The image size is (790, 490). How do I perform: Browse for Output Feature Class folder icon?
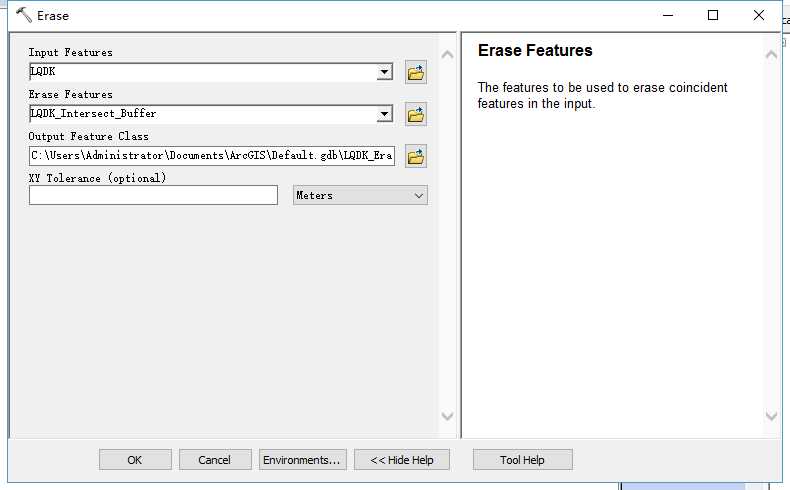[416, 157]
